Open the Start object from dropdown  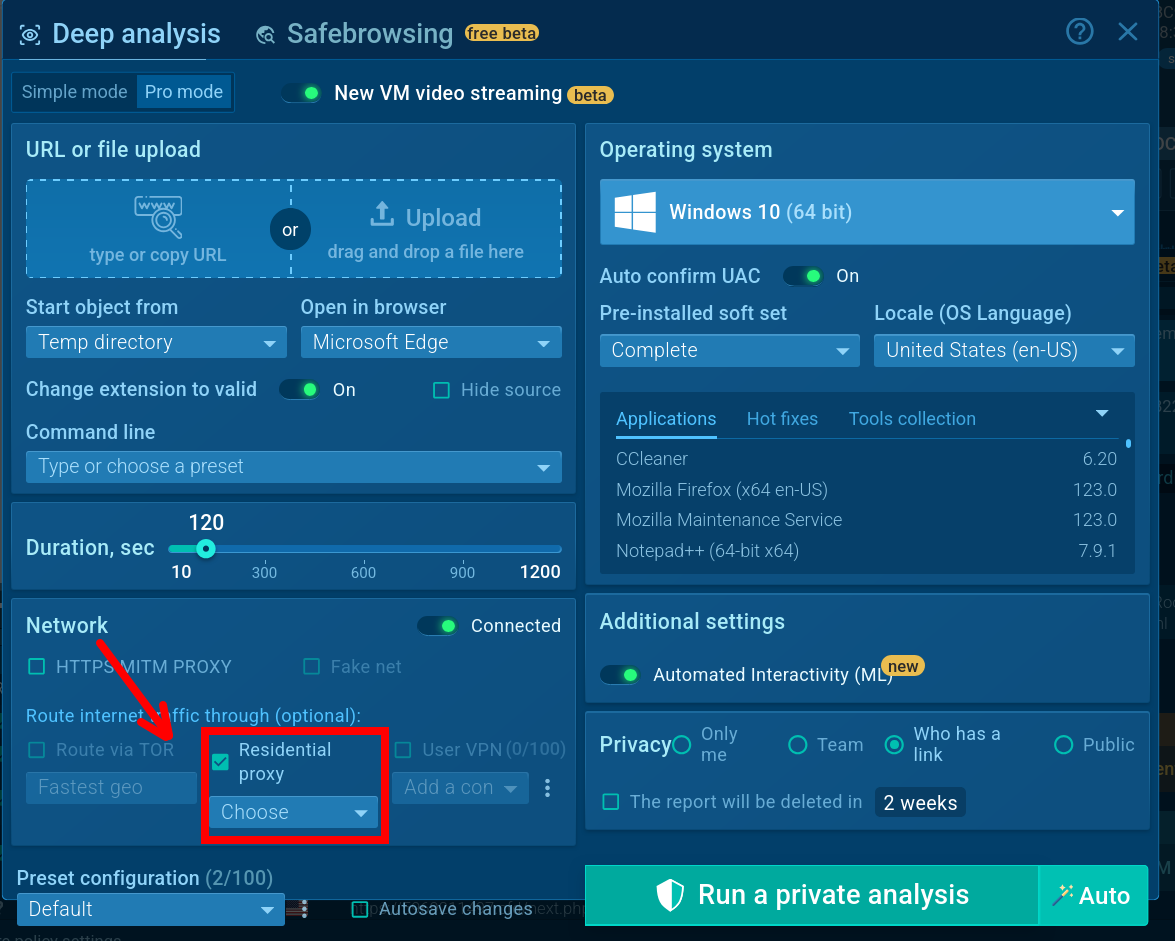point(156,342)
